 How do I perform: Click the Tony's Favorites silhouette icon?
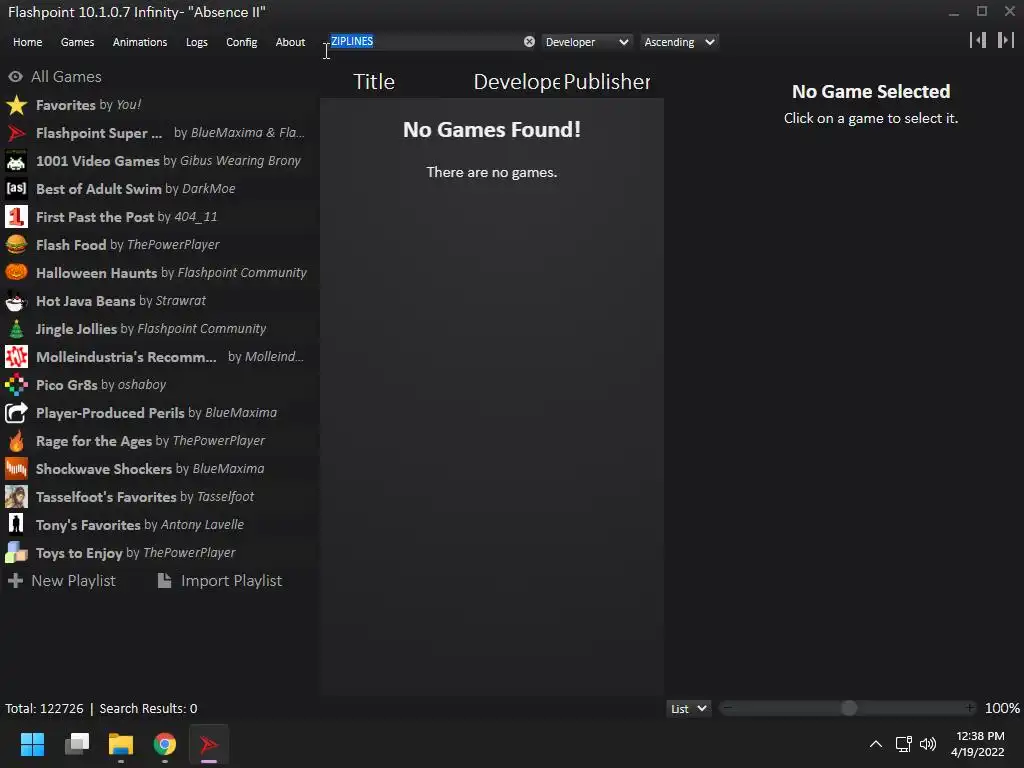click(16, 524)
